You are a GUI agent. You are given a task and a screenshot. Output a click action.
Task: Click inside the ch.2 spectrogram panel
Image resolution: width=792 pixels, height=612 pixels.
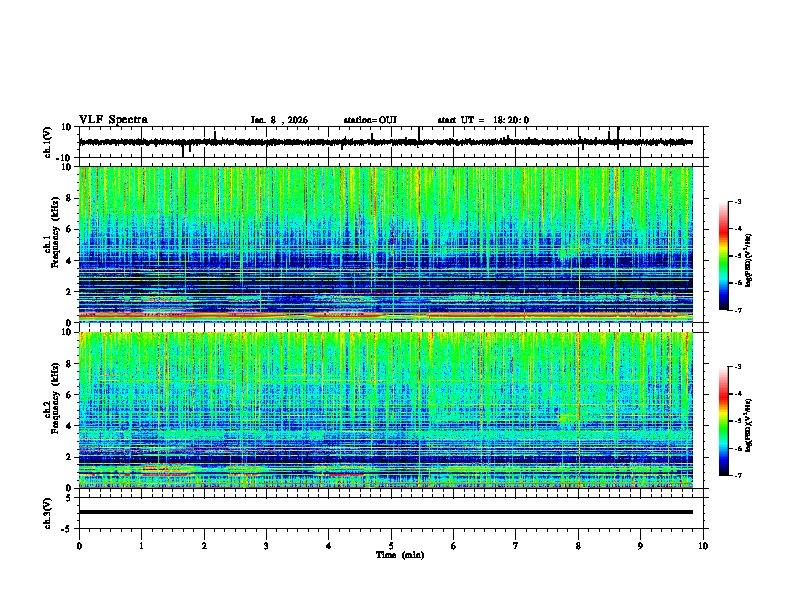click(386, 410)
